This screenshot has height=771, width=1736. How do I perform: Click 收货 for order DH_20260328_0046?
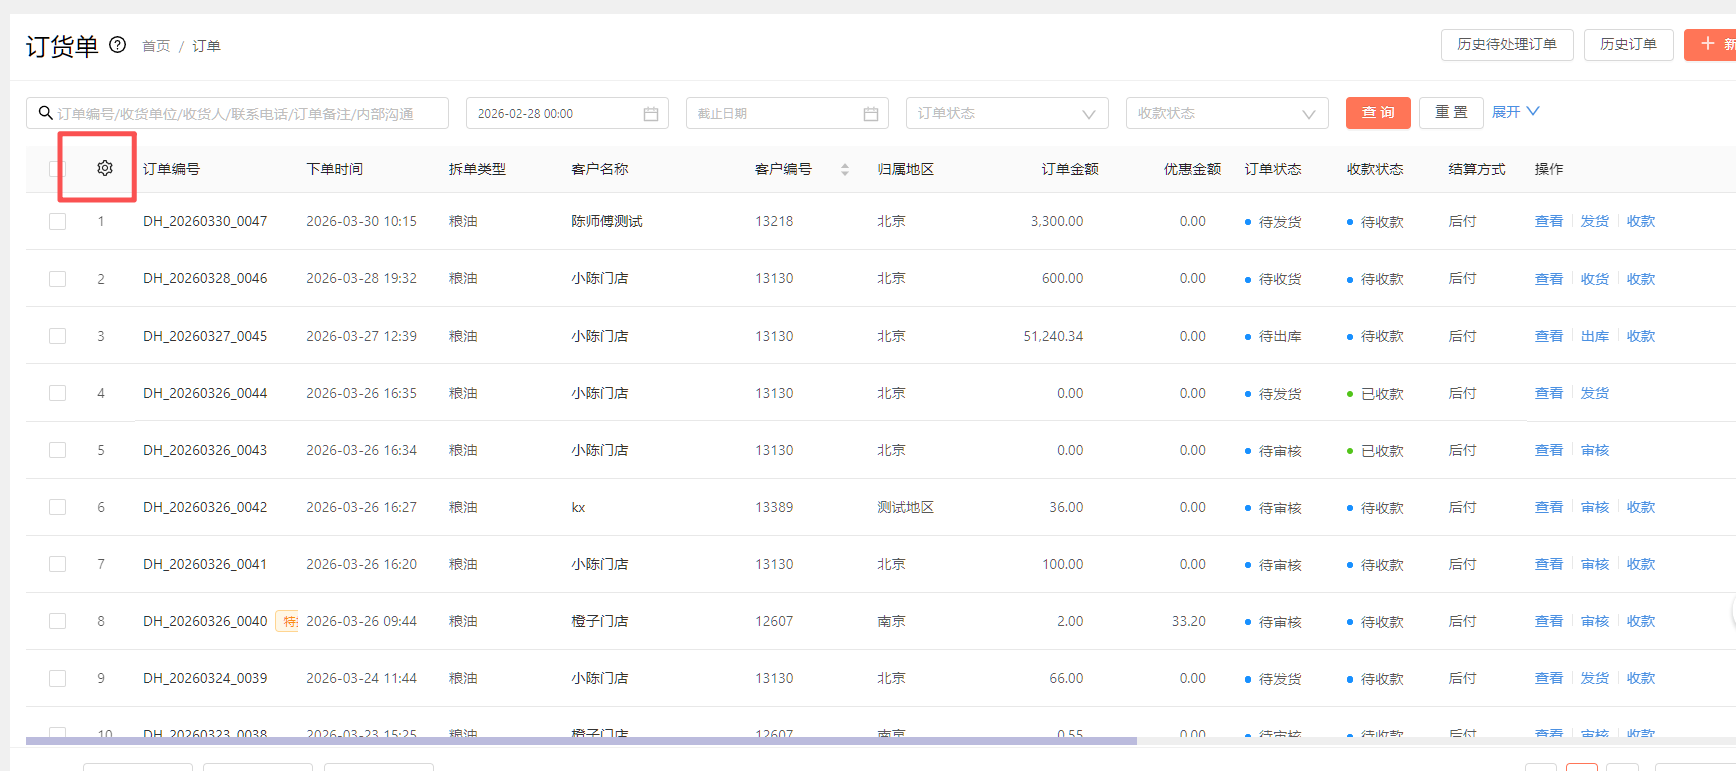click(x=1595, y=279)
